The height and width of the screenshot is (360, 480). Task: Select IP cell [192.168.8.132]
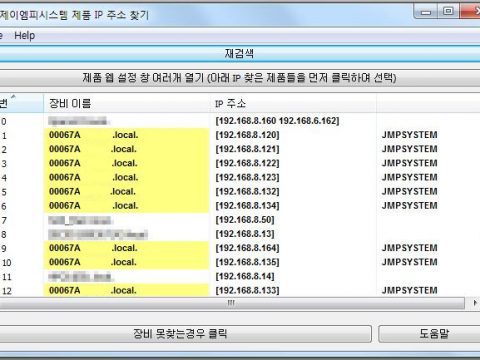247,192
